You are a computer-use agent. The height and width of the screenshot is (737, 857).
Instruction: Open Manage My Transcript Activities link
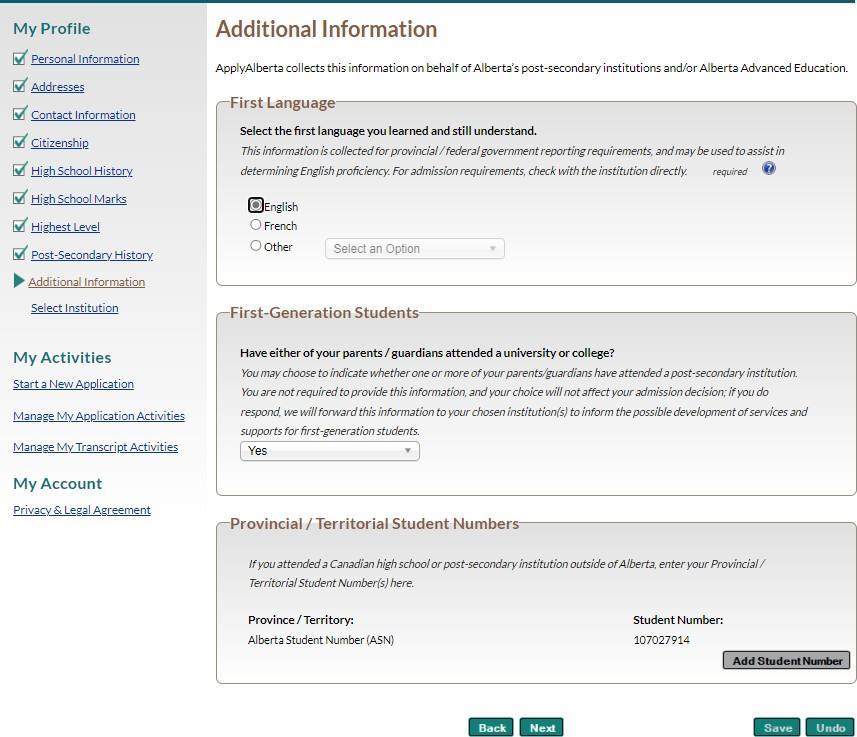[96, 447]
